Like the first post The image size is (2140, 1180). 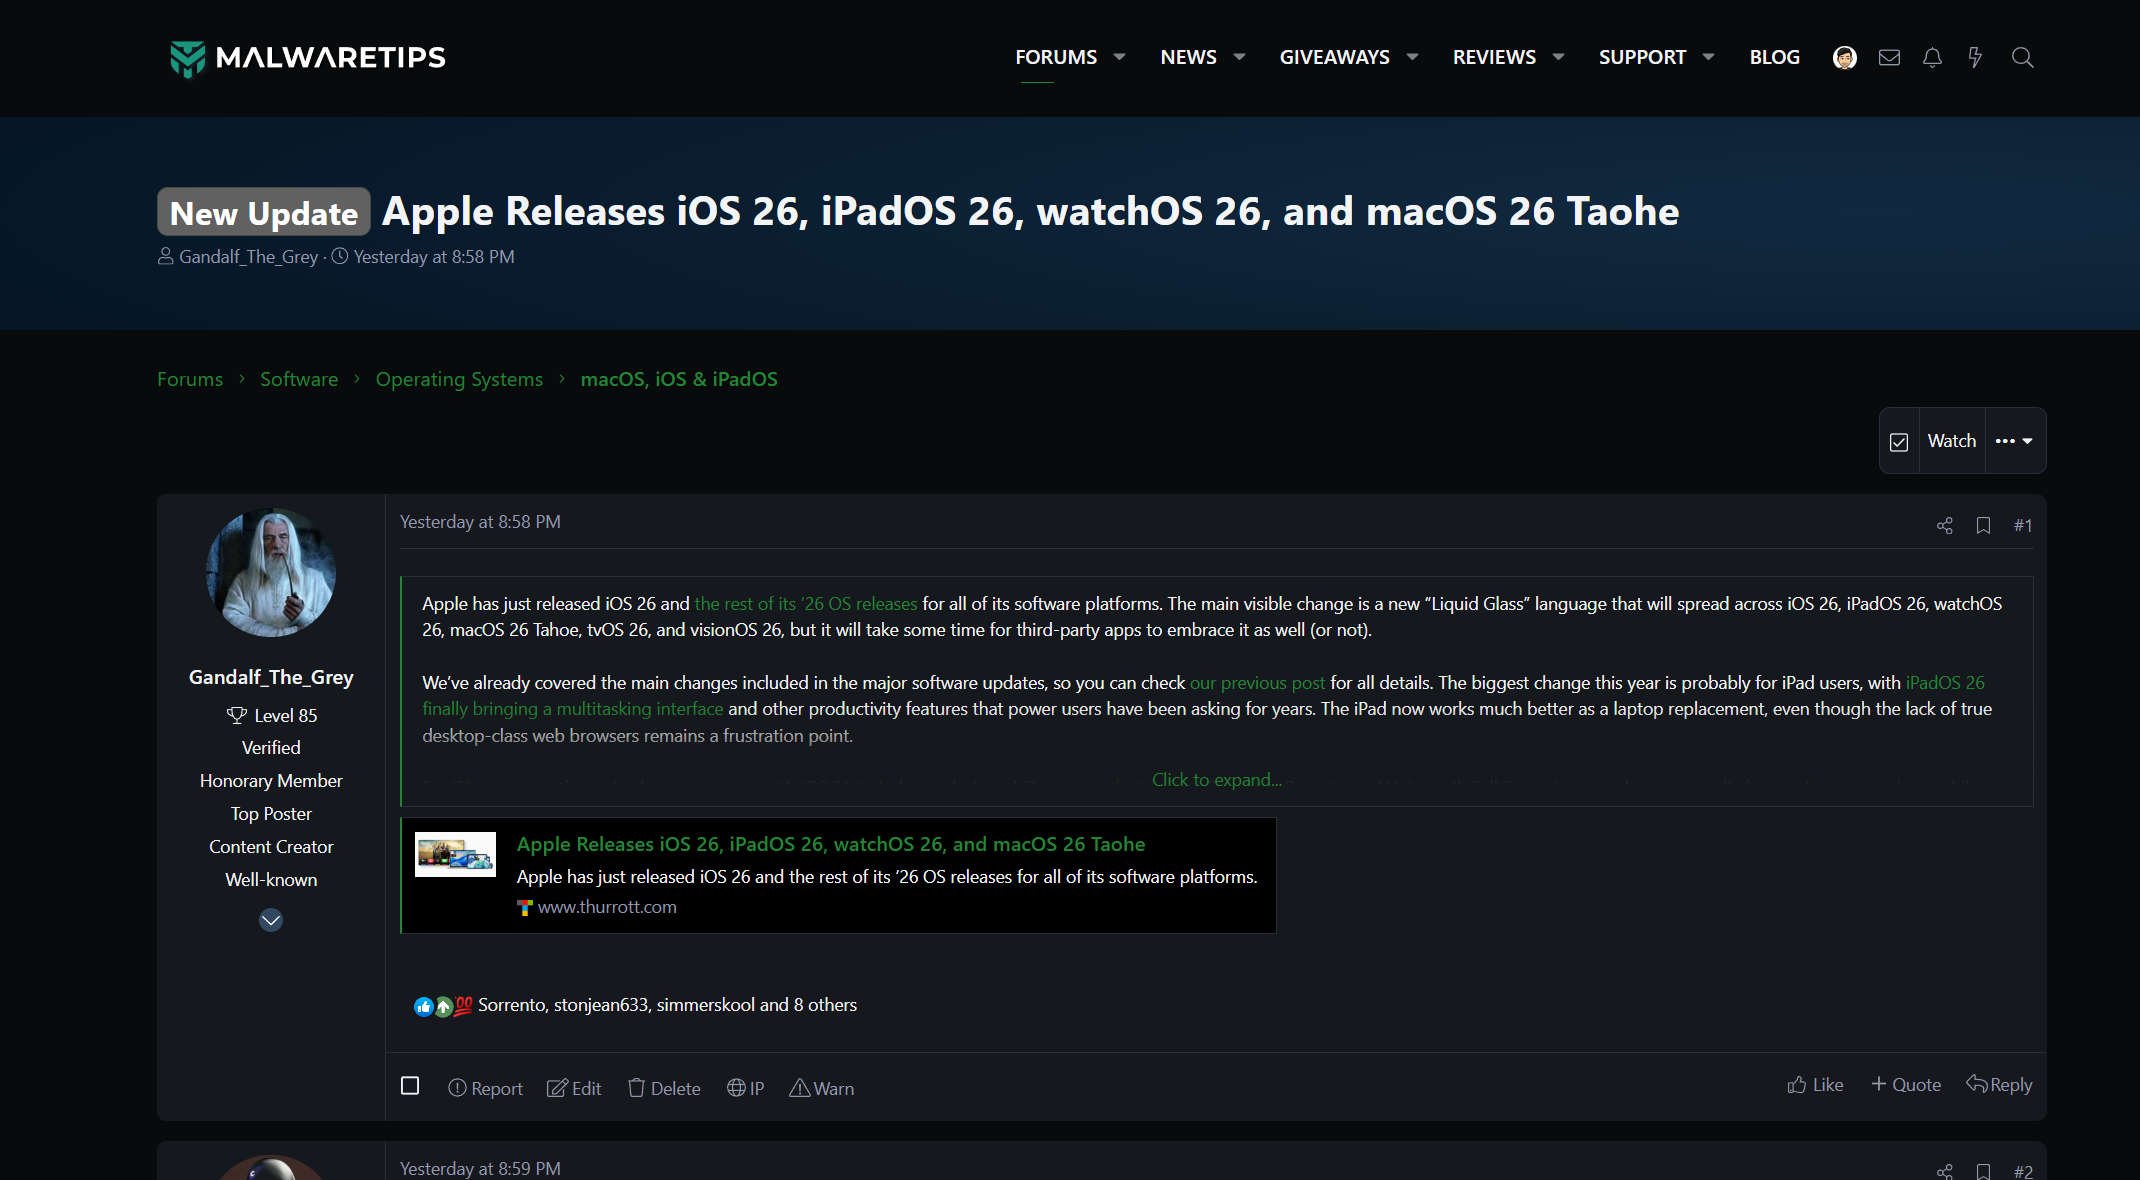[1815, 1085]
